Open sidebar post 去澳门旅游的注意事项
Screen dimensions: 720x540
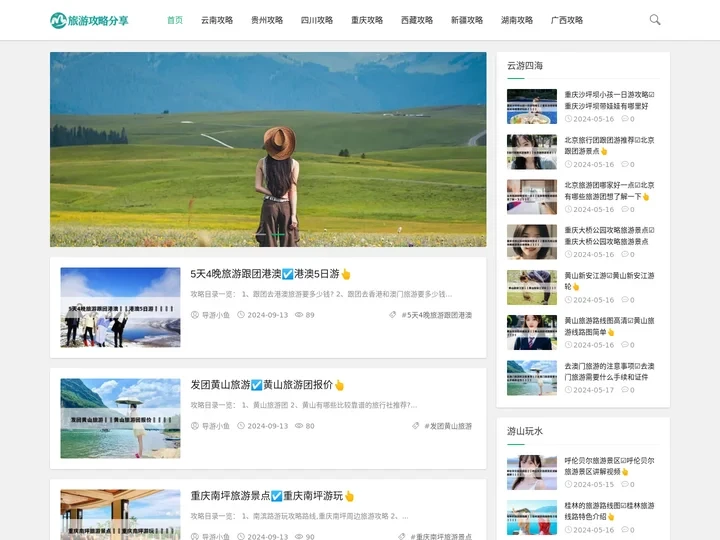coord(609,371)
